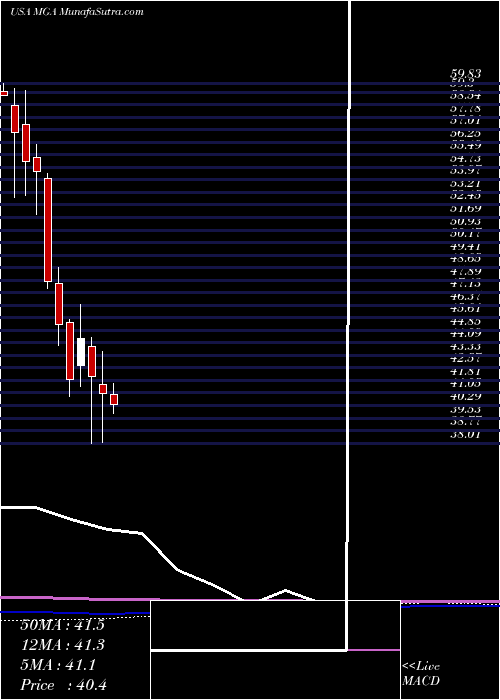The width and height of the screenshot is (500, 700).
Task: Click the lowest price label 38.01
Action: click(465, 433)
